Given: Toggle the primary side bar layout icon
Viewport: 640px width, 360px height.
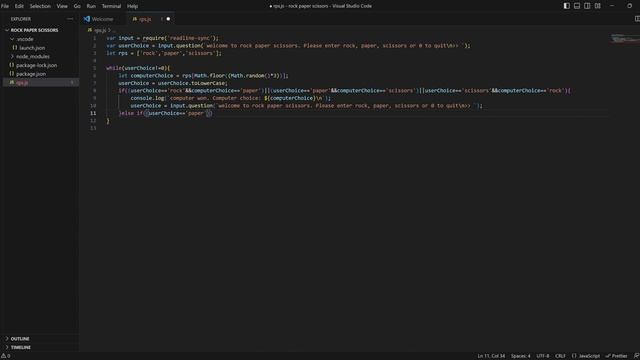Looking at the screenshot, I should [x=567, y=6].
